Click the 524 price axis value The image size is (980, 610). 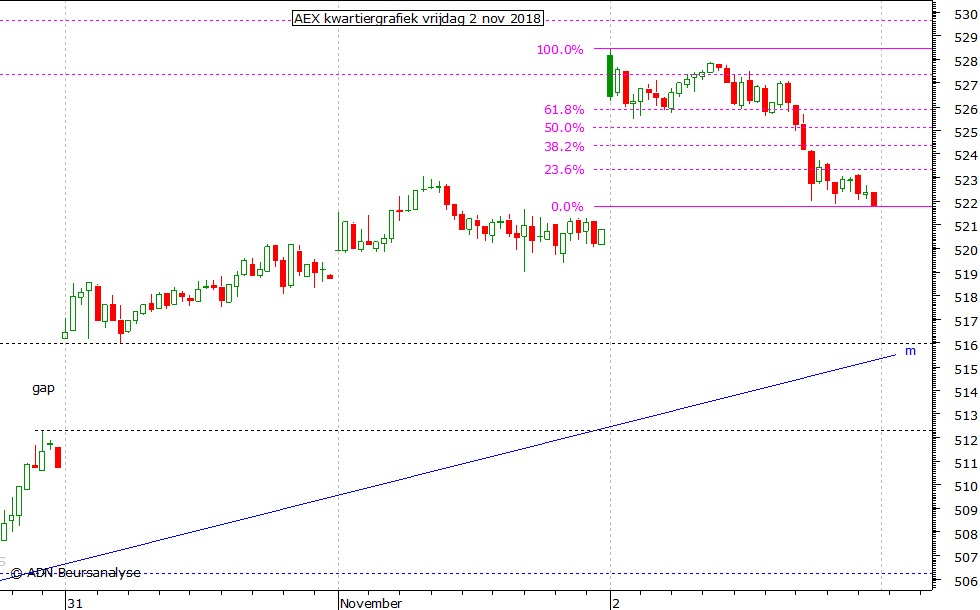click(966, 156)
